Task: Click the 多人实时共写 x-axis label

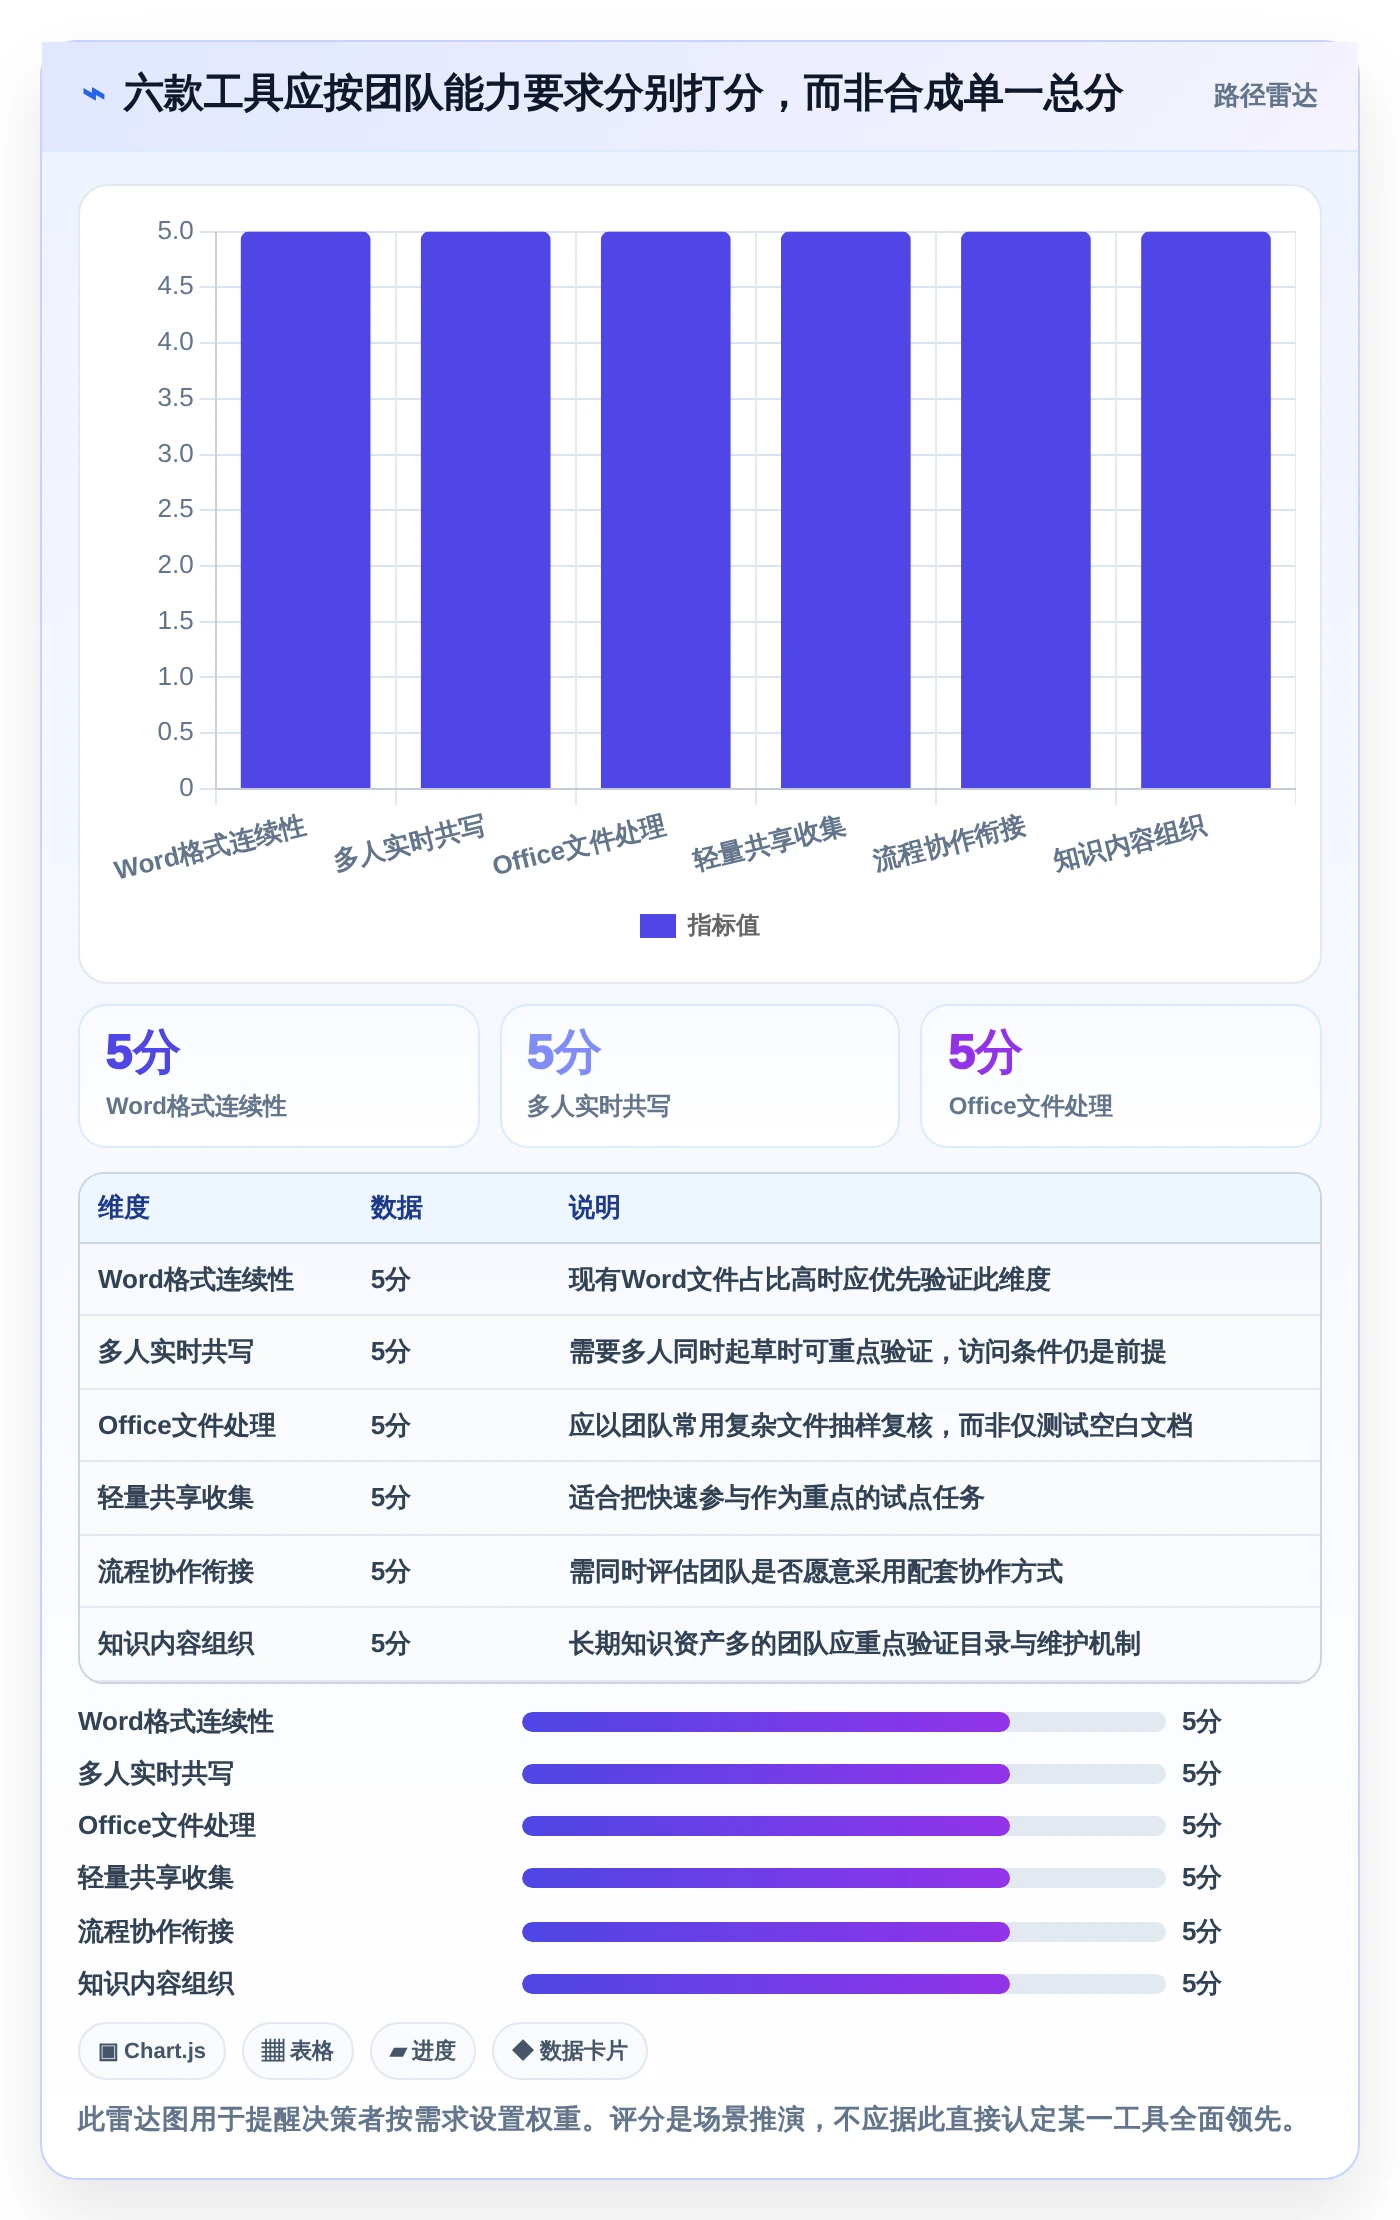Action: (x=409, y=843)
